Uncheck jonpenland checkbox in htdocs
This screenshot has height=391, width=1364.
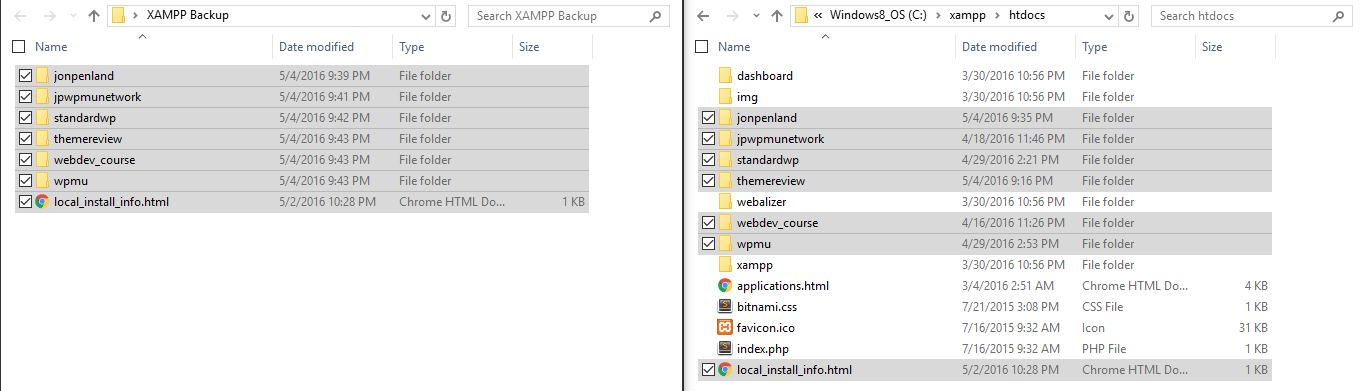pyautogui.click(x=708, y=118)
